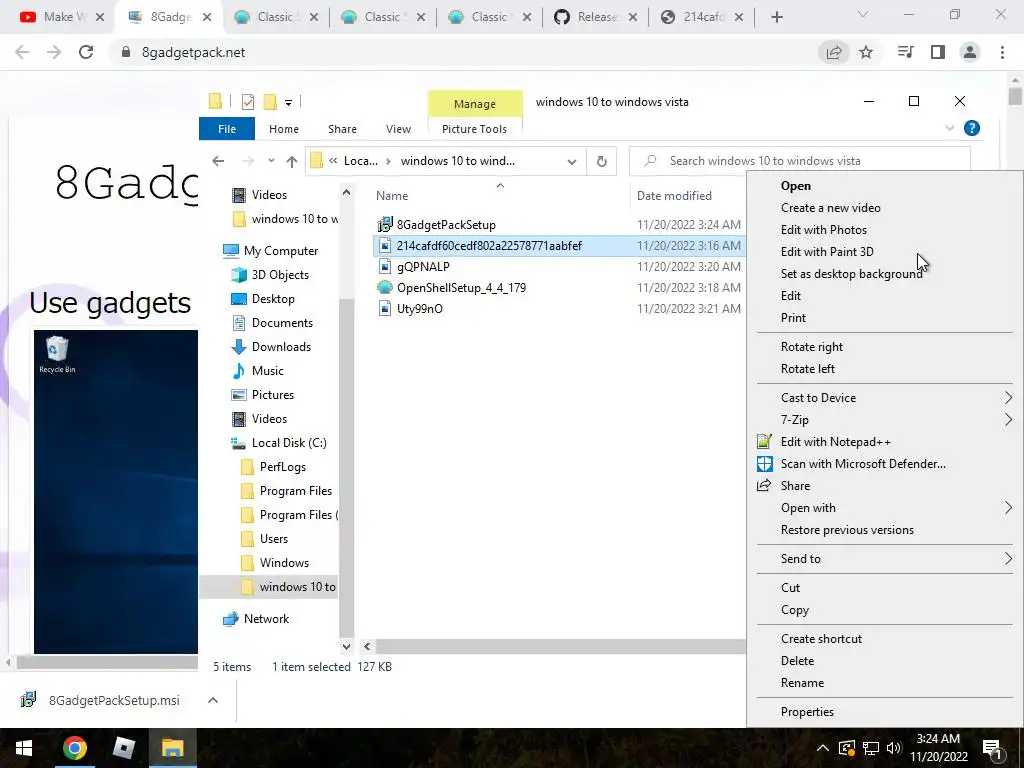Choose Scan with Microsoft Defender
The width and height of the screenshot is (1024, 768).
tap(863, 464)
